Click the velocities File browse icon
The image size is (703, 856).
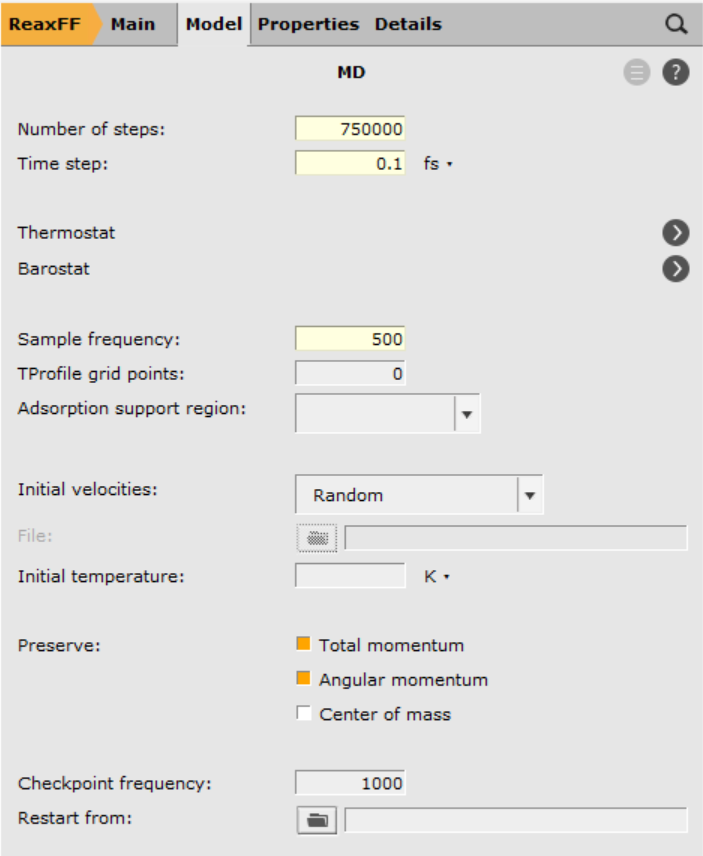pos(317,537)
